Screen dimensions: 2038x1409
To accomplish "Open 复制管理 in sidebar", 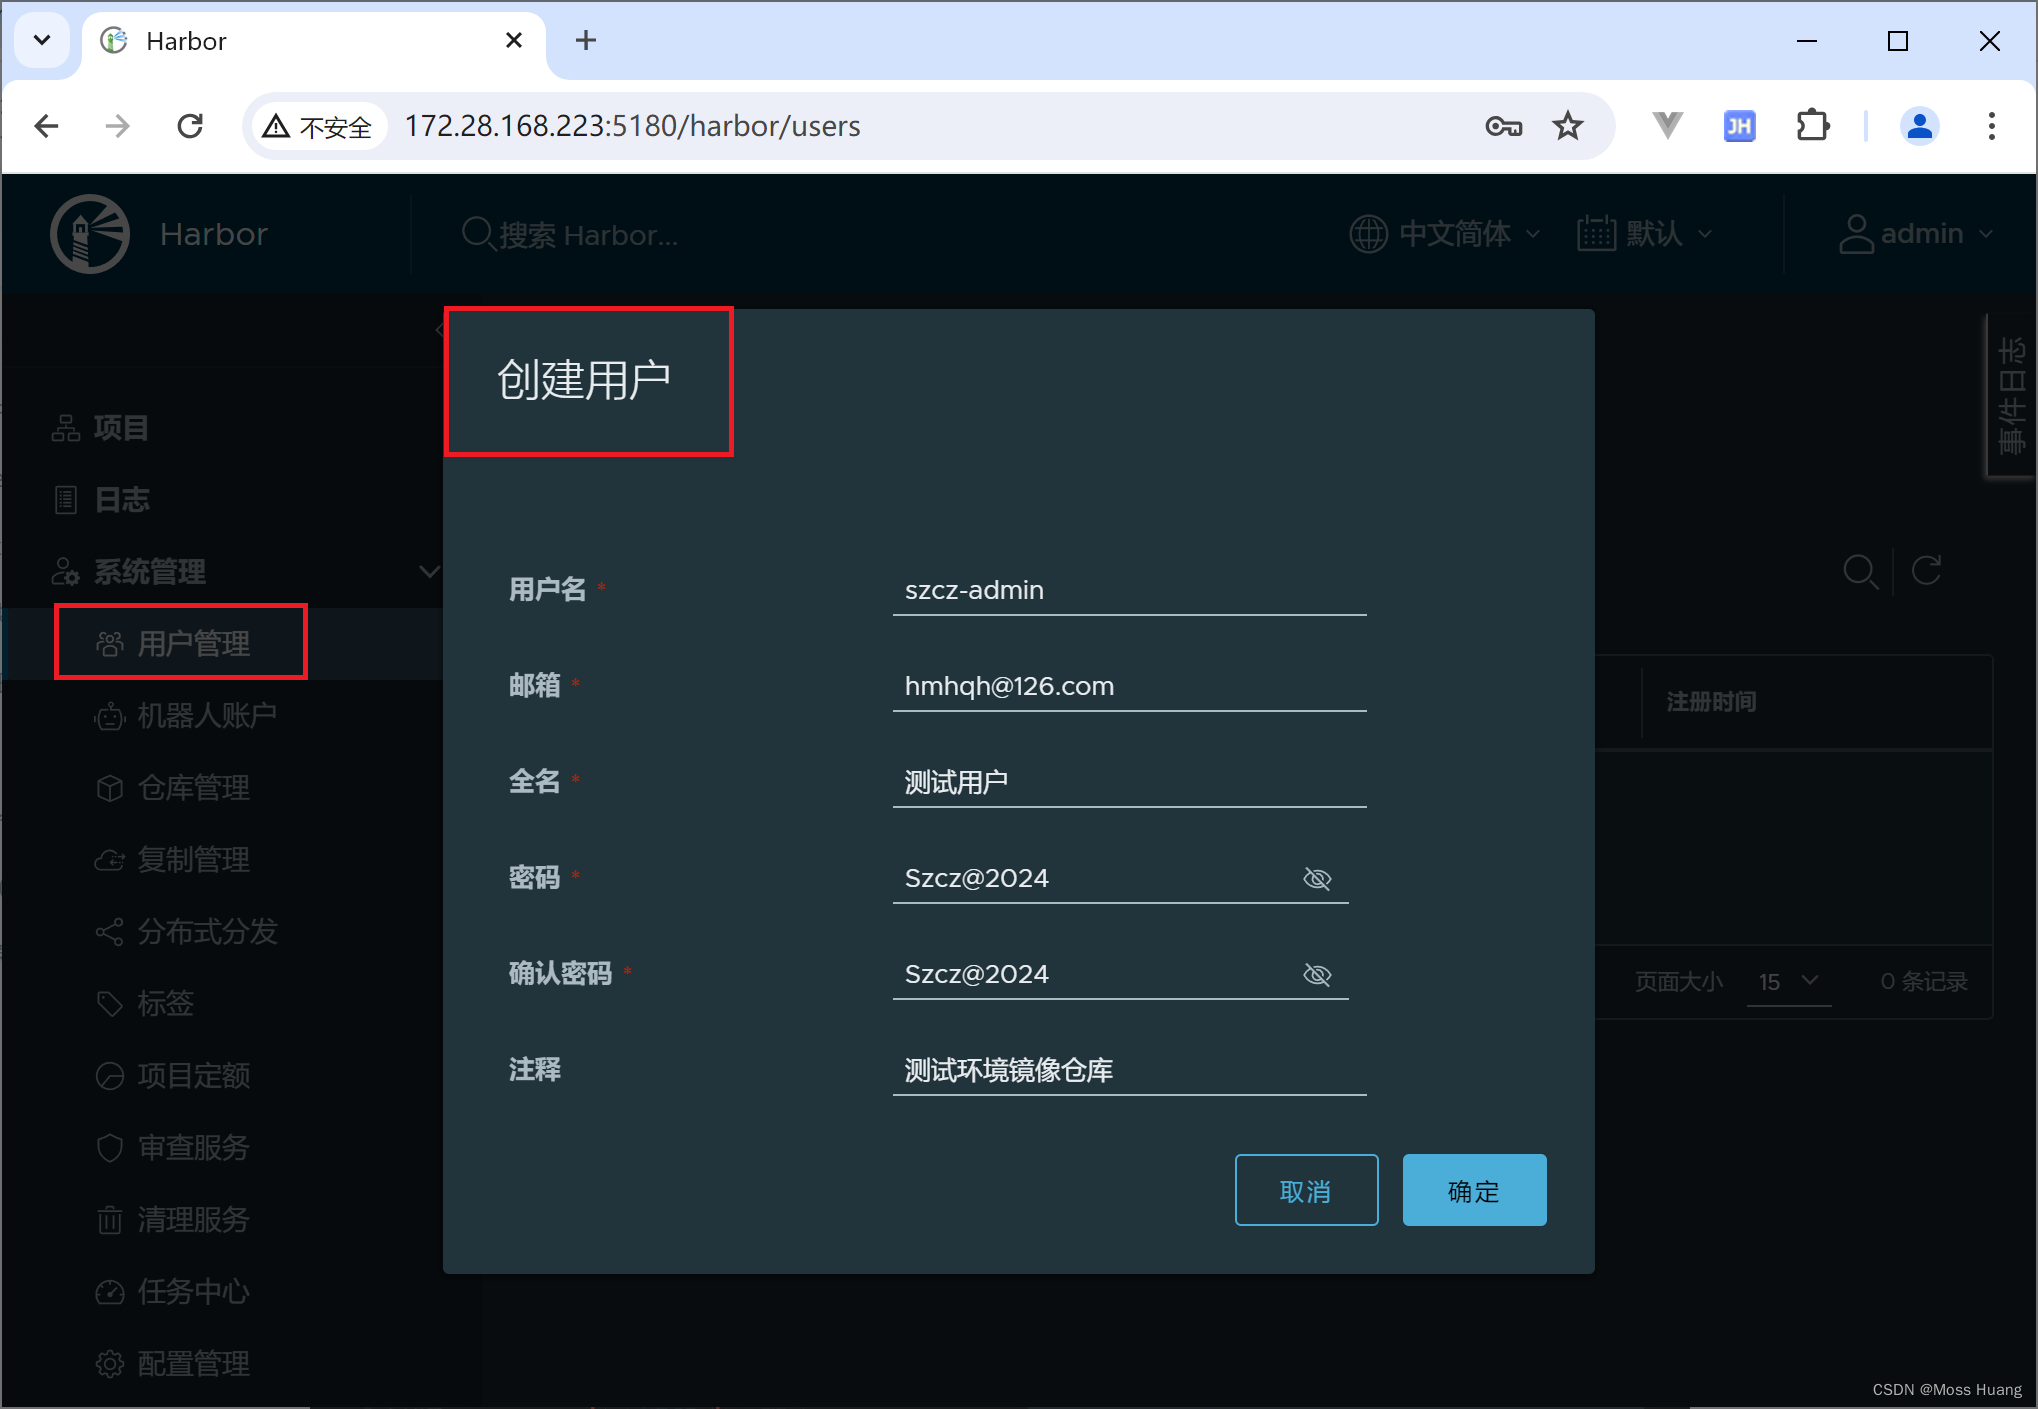I will coord(193,860).
